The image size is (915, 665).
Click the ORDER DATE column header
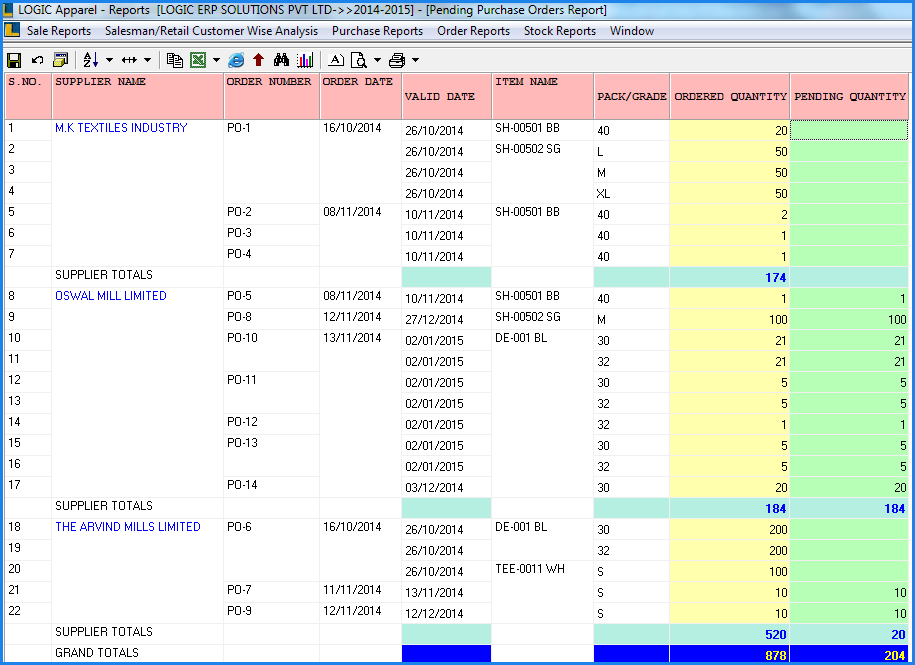[x=361, y=96]
